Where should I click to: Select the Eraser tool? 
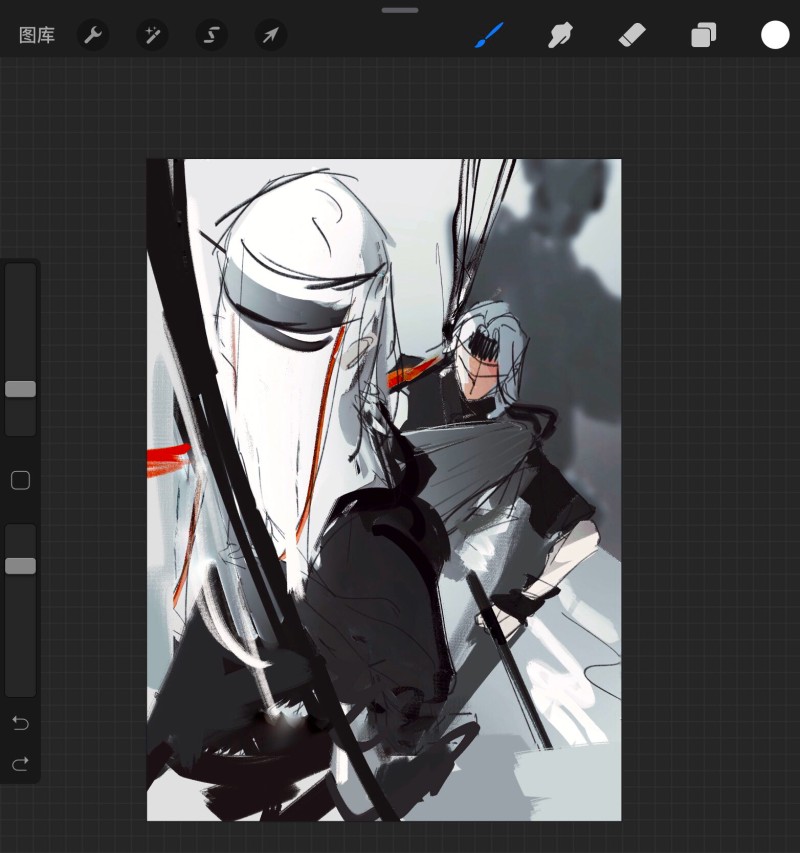point(632,35)
